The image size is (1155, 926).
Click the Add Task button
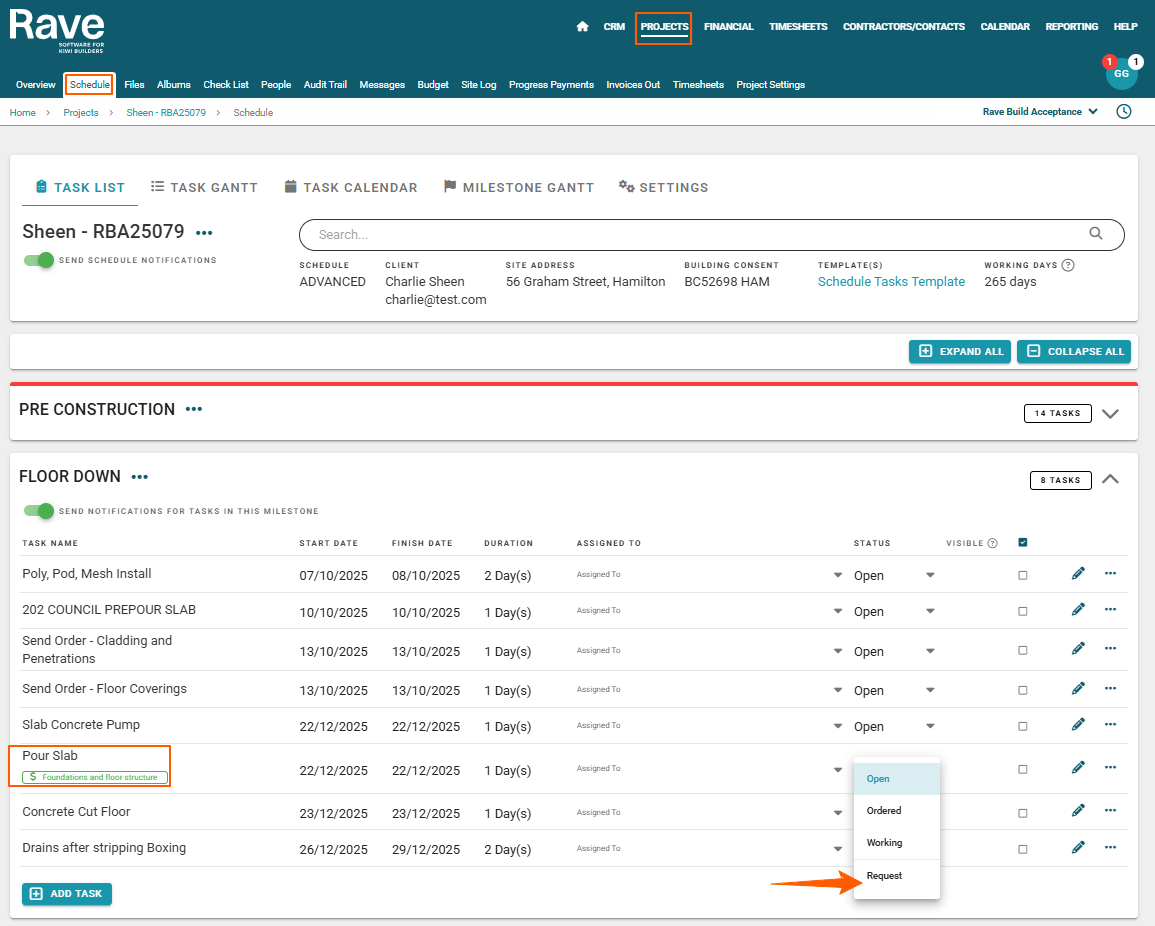pyautogui.click(x=67, y=894)
